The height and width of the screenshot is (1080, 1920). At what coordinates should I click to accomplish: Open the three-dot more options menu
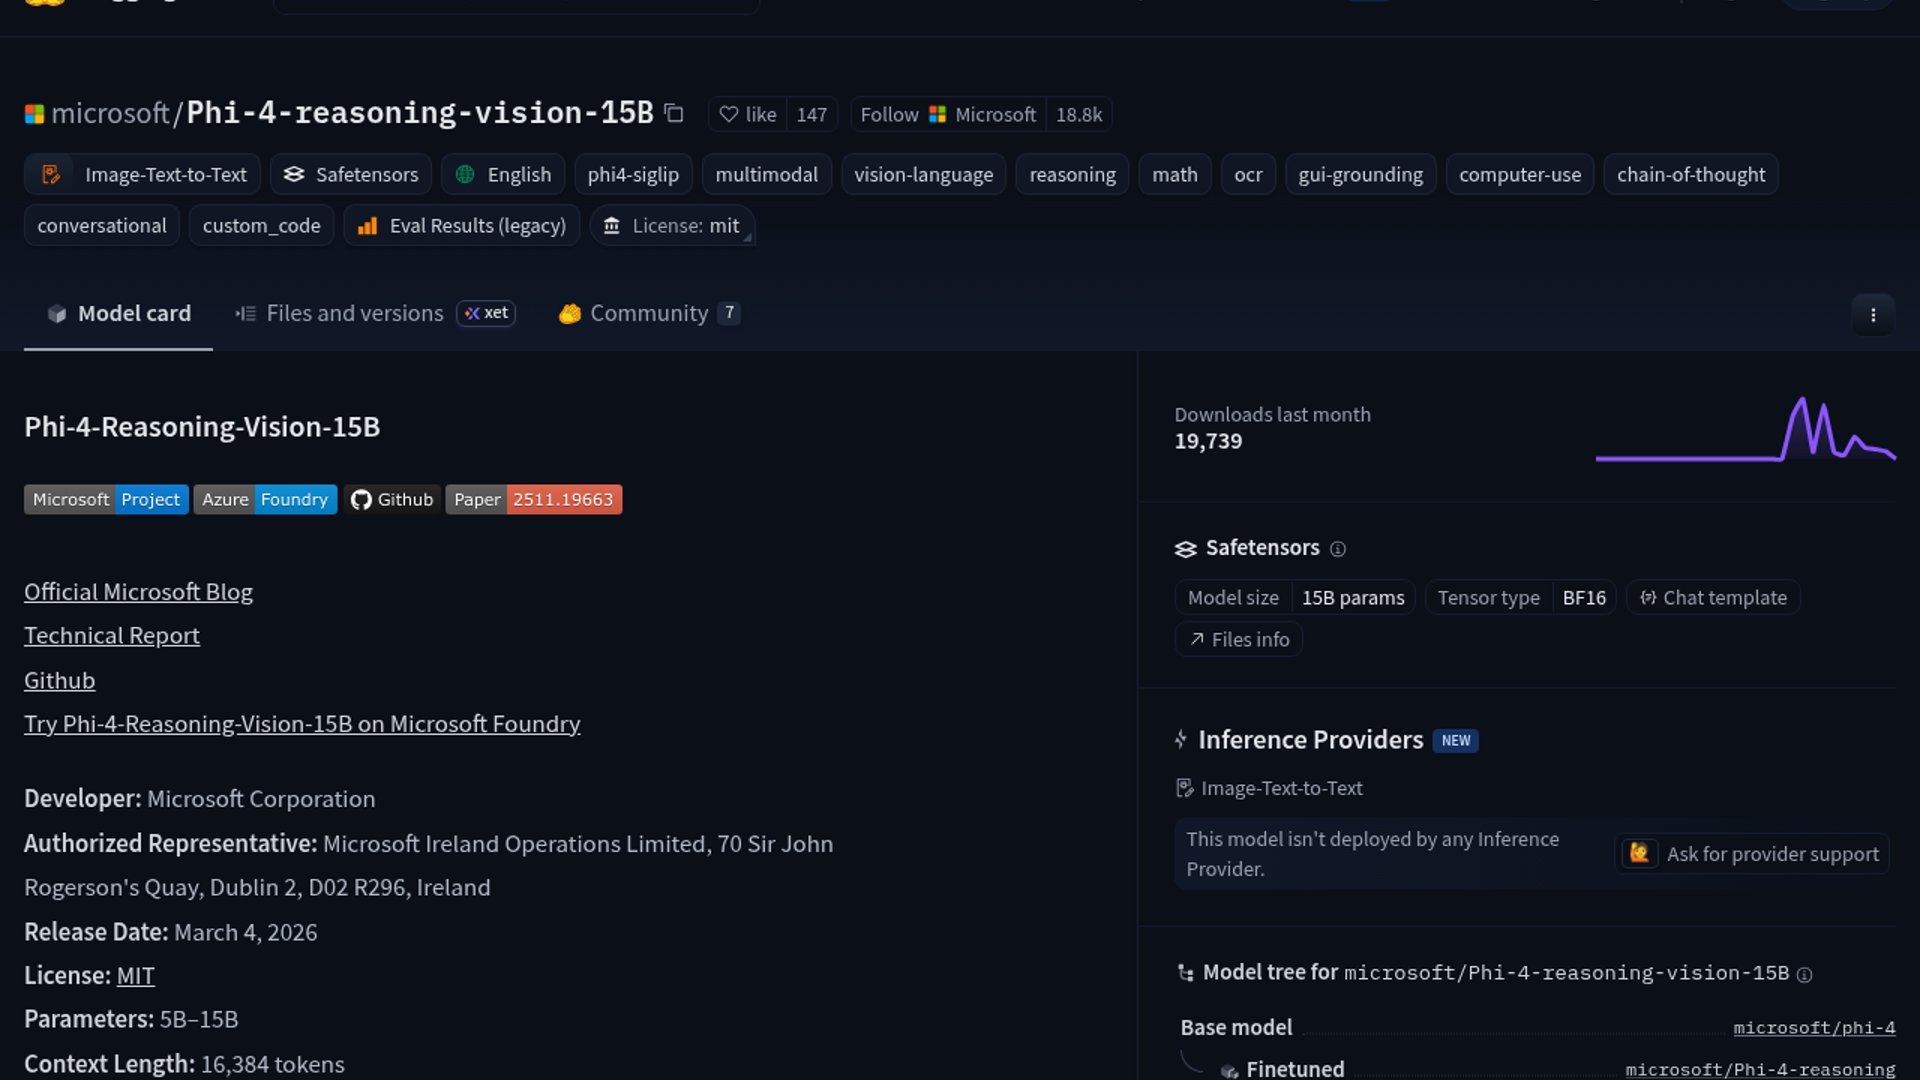pos(1873,315)
